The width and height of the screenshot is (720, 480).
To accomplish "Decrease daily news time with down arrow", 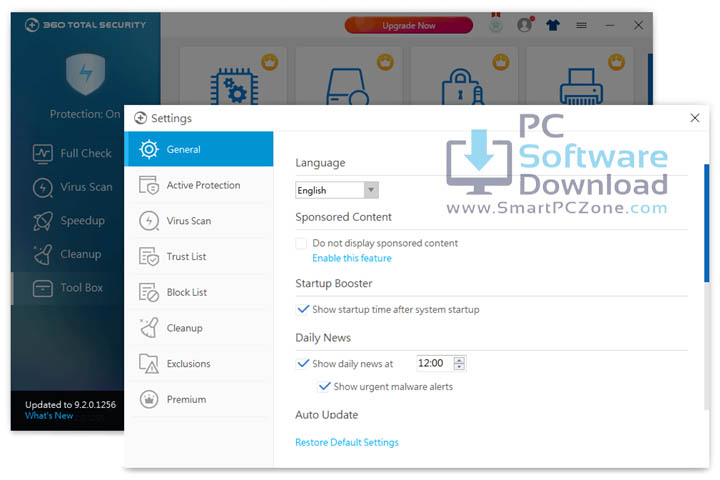I will coord(459,367).
